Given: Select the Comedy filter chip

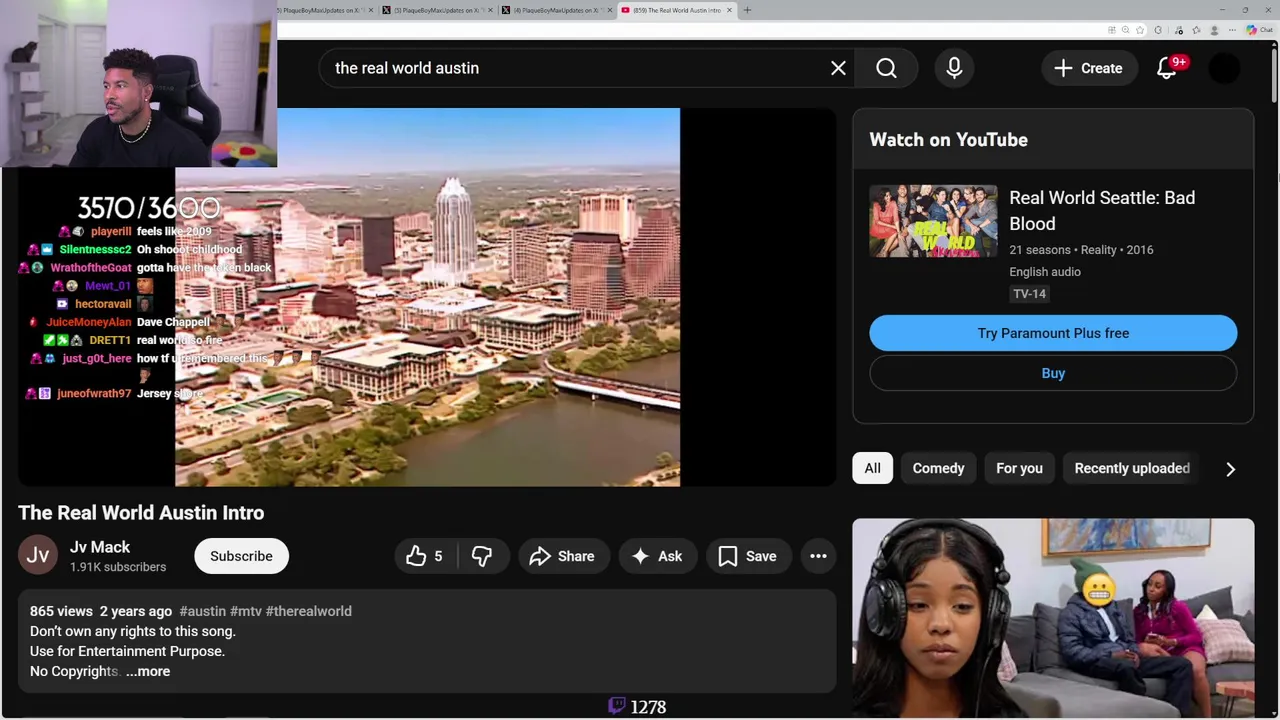Looking at the screenshot, I should (x=938, y=468).
